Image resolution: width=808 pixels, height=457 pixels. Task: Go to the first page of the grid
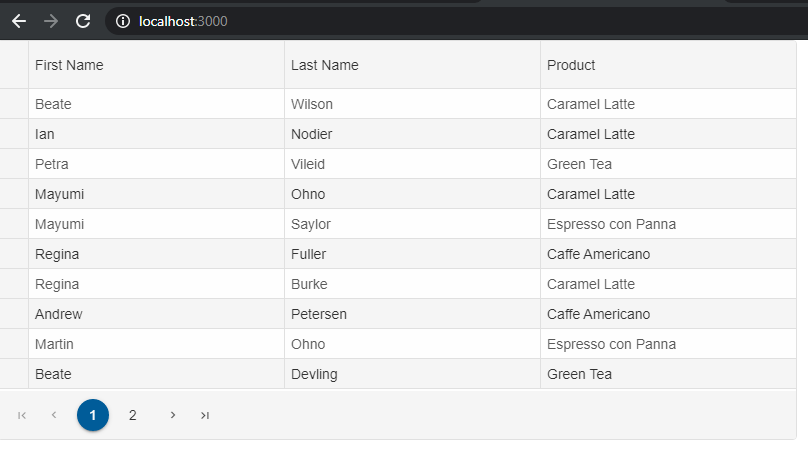22,415
